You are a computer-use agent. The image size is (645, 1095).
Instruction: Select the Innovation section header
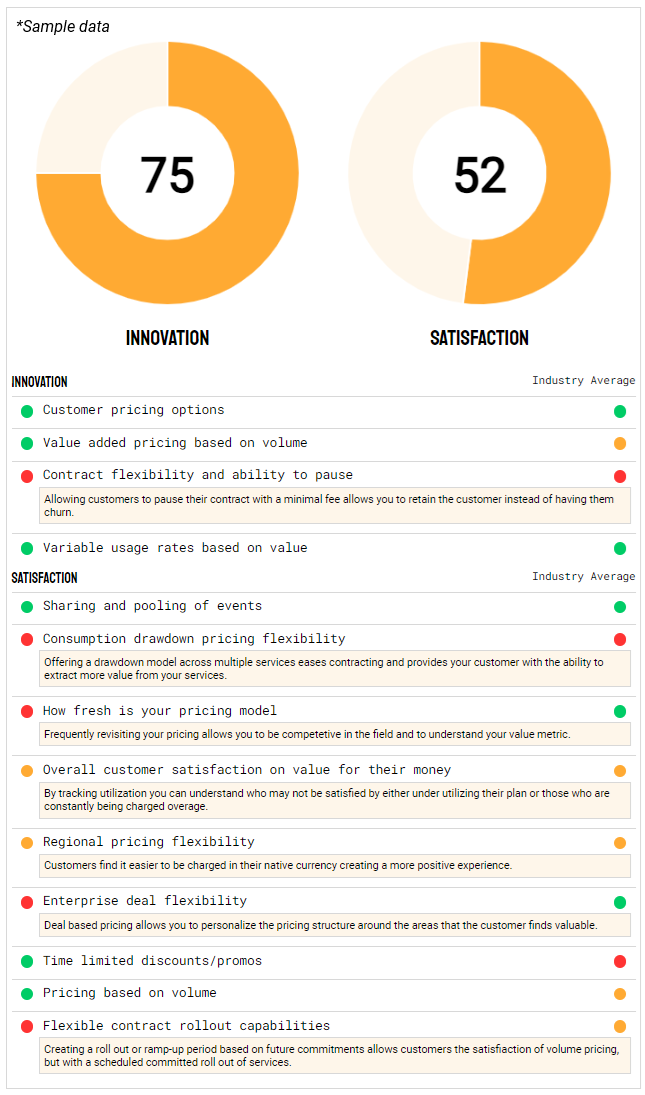pyautogui.click(x=40, y=382)
